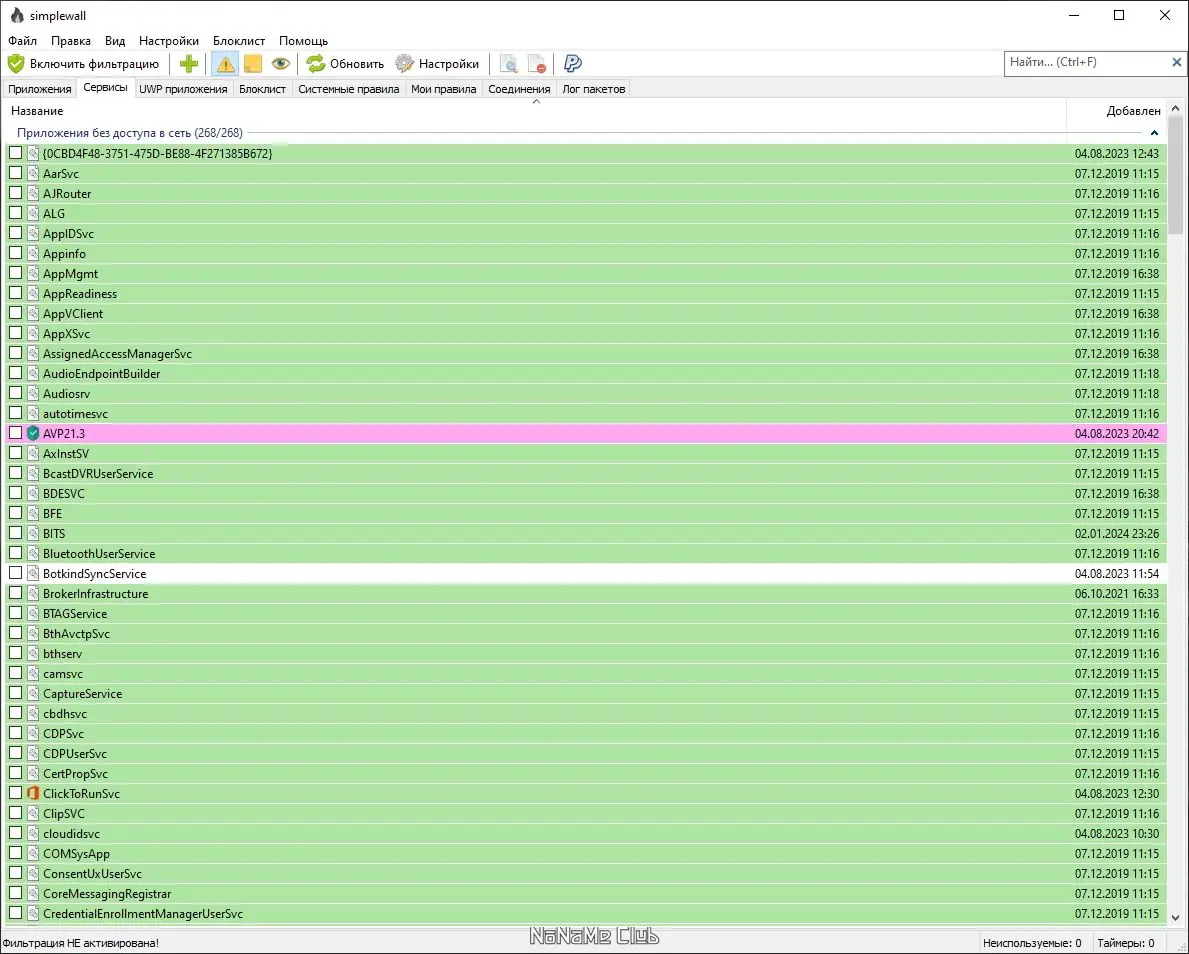Toggle the eye icon in the toolbar

pos(281,64)
